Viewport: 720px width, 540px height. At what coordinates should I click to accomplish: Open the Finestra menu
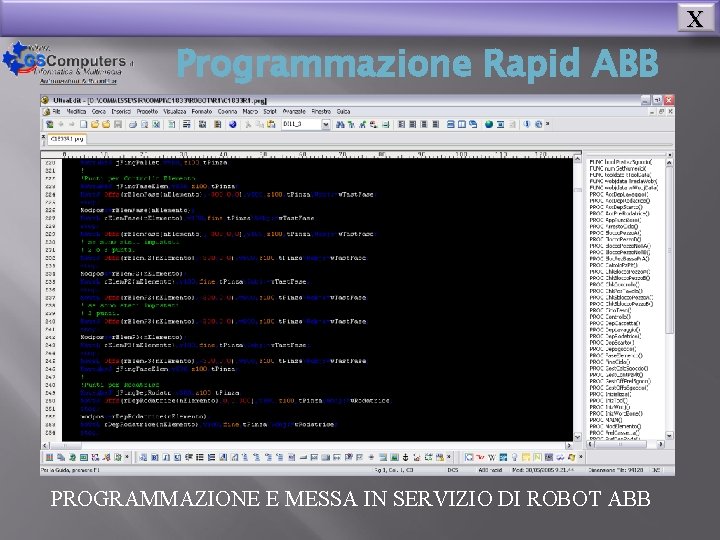click(321, 112)
